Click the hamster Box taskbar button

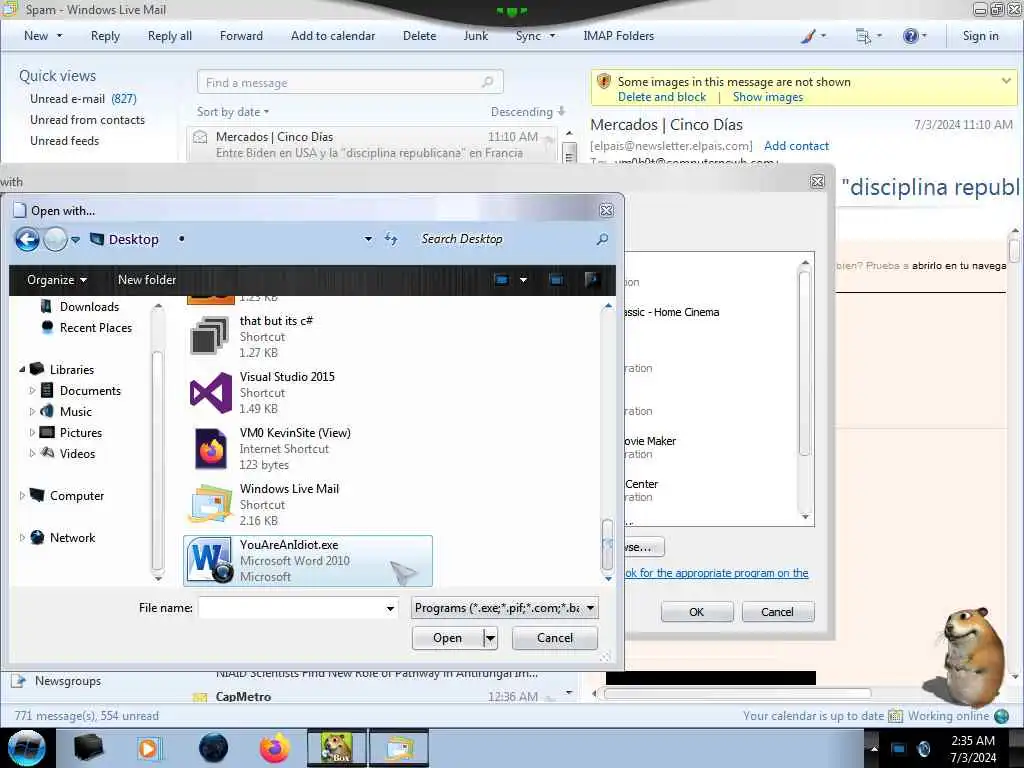coord(337,748)
